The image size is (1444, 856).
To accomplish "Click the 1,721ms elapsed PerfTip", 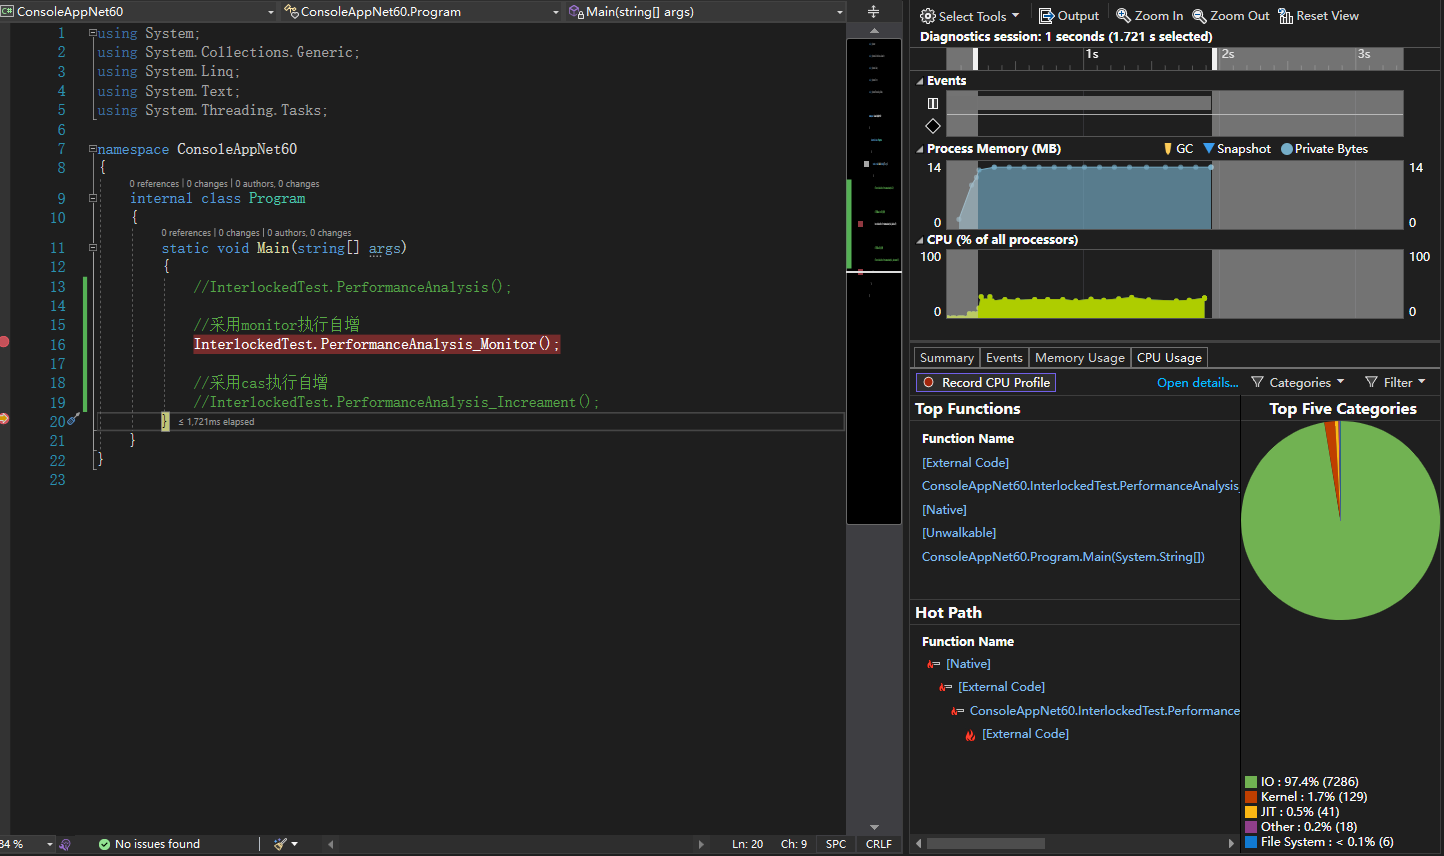I will [x=216, y=422].
